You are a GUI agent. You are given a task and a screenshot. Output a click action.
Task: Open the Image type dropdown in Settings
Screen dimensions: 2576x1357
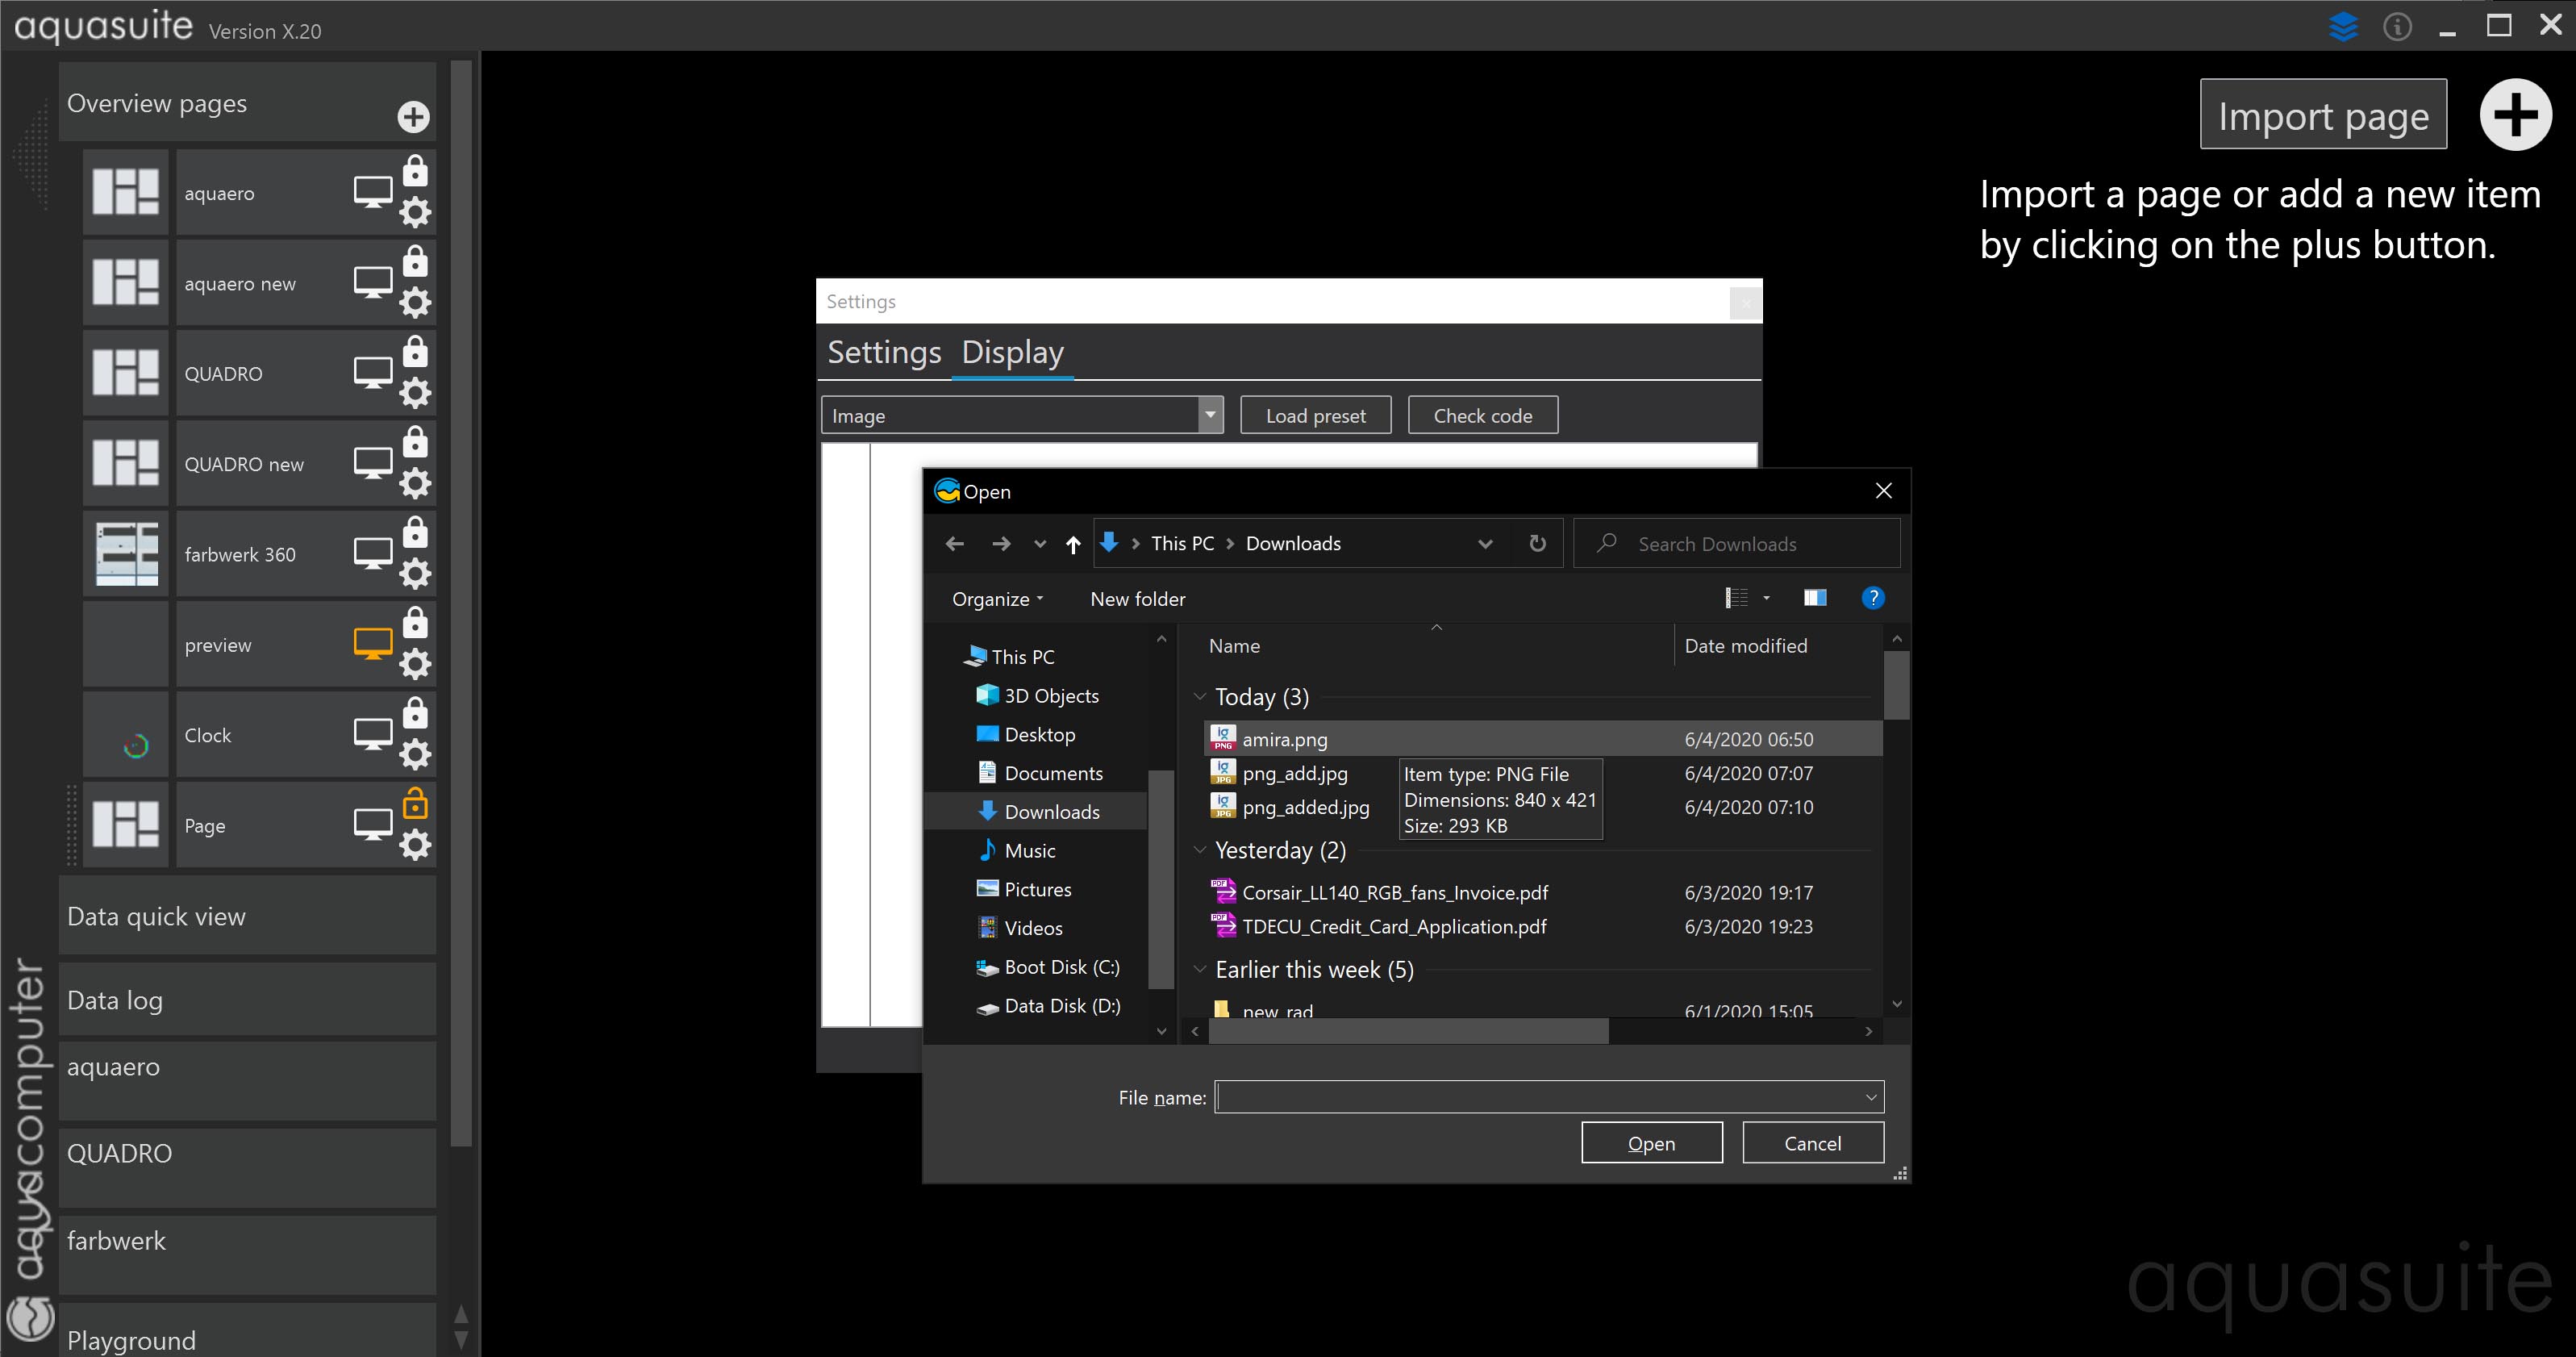(1210, 415)
